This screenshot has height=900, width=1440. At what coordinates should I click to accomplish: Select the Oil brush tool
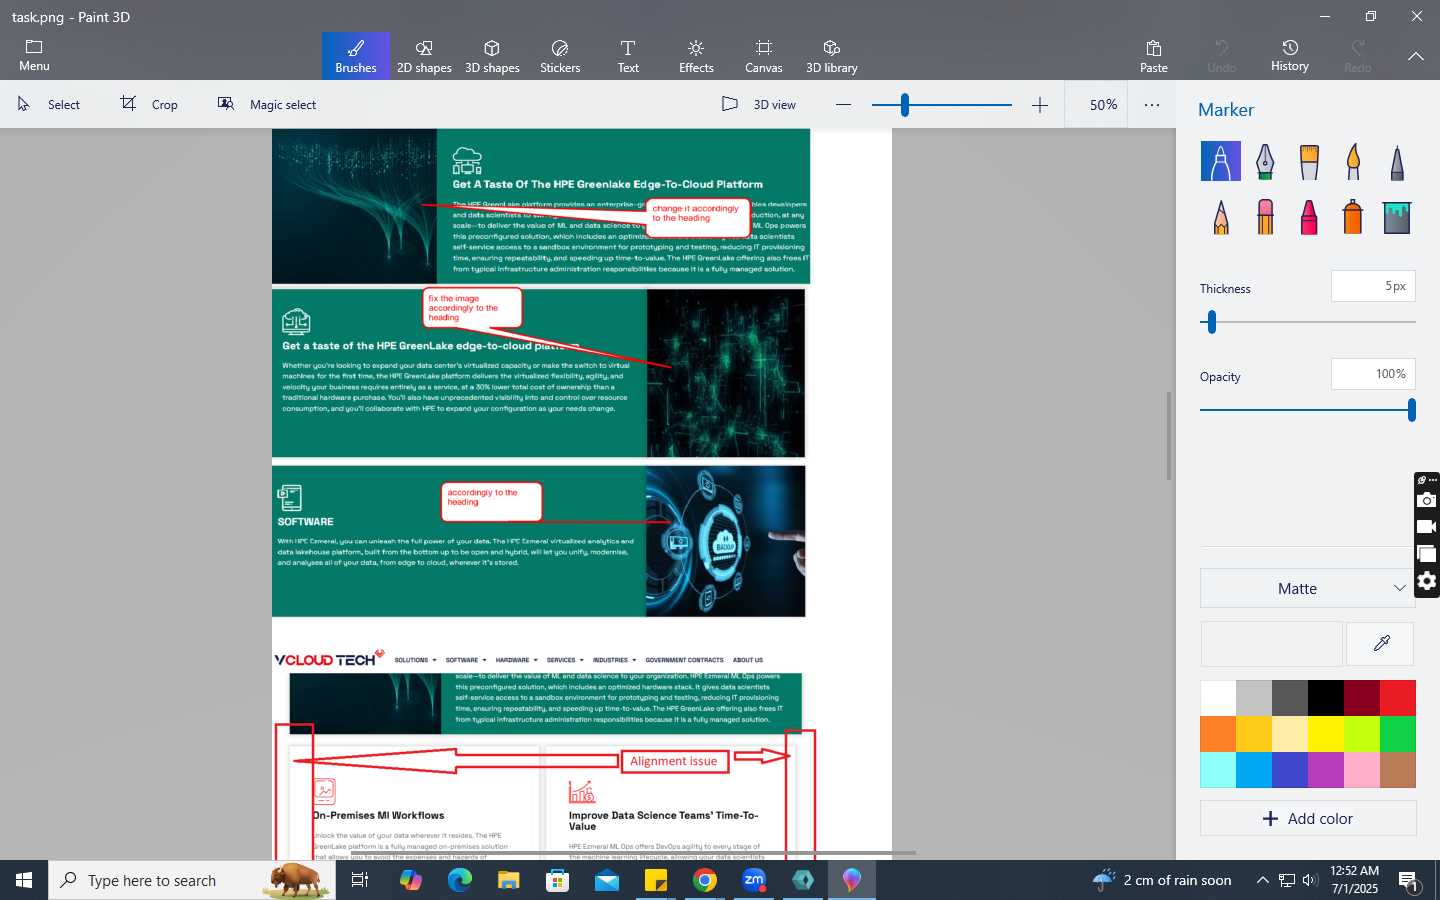point(1309,161)
